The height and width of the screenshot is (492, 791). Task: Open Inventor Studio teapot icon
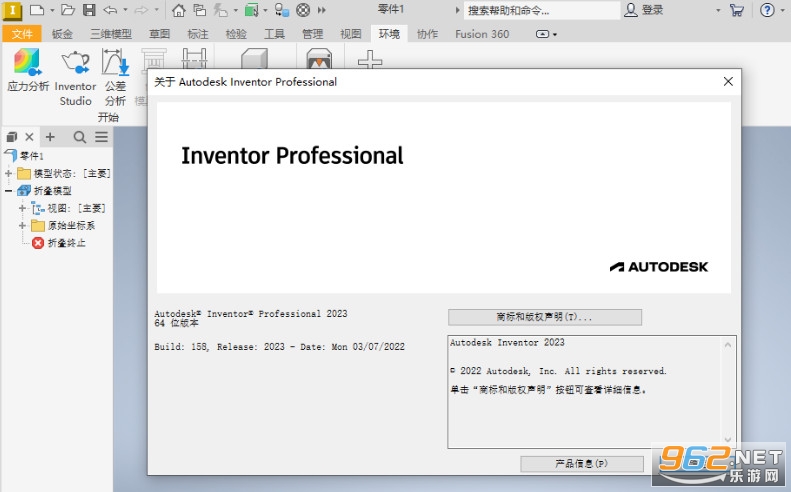tap(75, 78)
